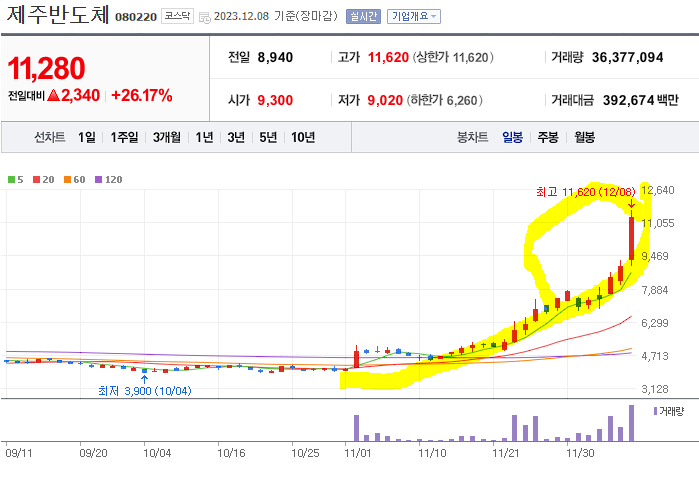Select the 1일 line chart period
Screen dimensions: 699x480
tap(86, 137)
